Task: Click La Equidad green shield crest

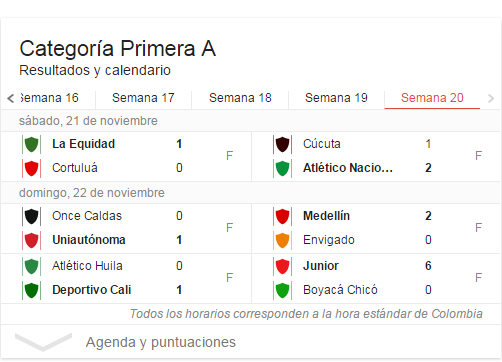Action: click(x=32, y=144)
